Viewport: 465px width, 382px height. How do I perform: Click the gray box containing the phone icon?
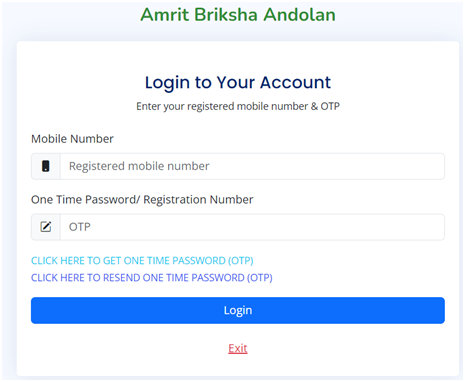[46, 166]
